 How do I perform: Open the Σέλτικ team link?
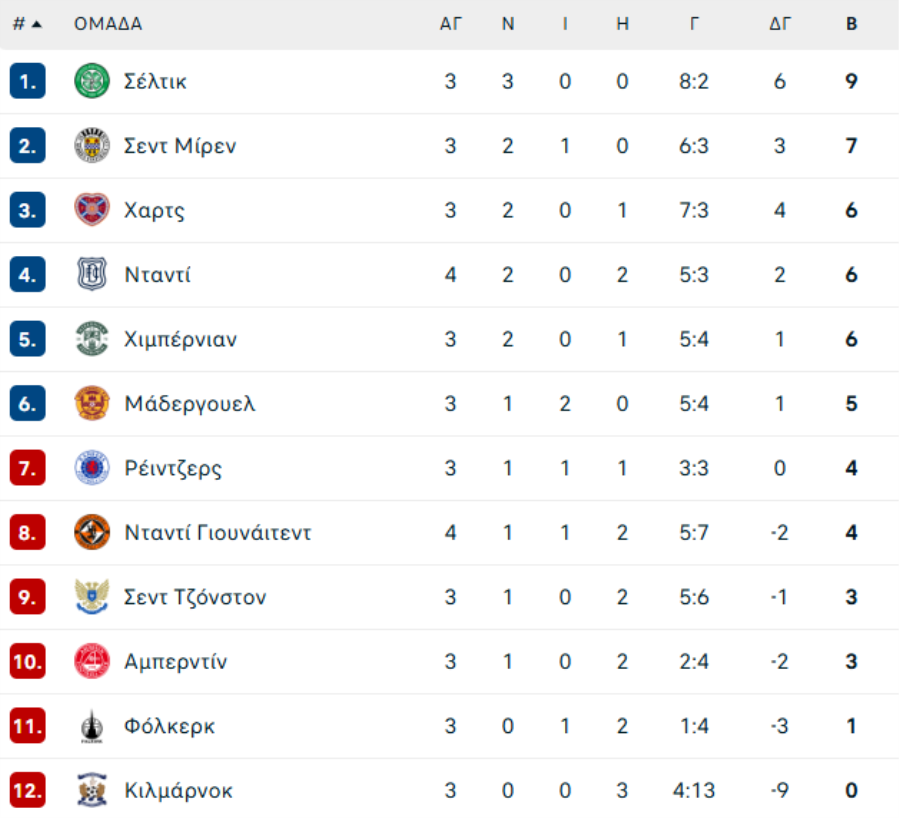[155, 81]
